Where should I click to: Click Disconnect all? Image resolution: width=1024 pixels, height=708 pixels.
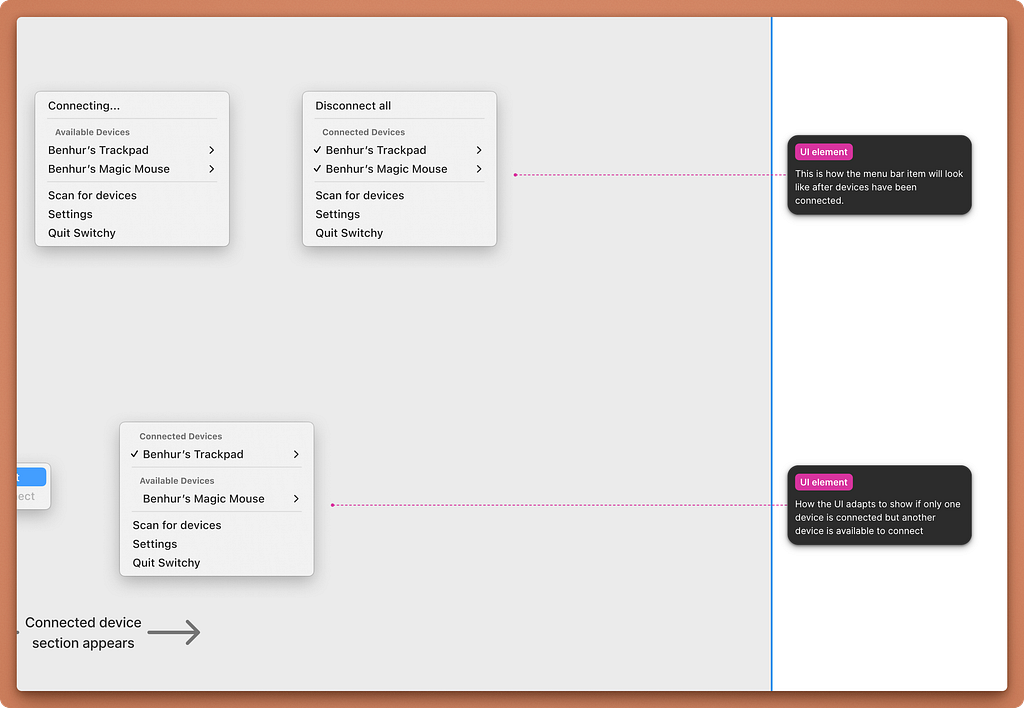click(x=353, y=106)
